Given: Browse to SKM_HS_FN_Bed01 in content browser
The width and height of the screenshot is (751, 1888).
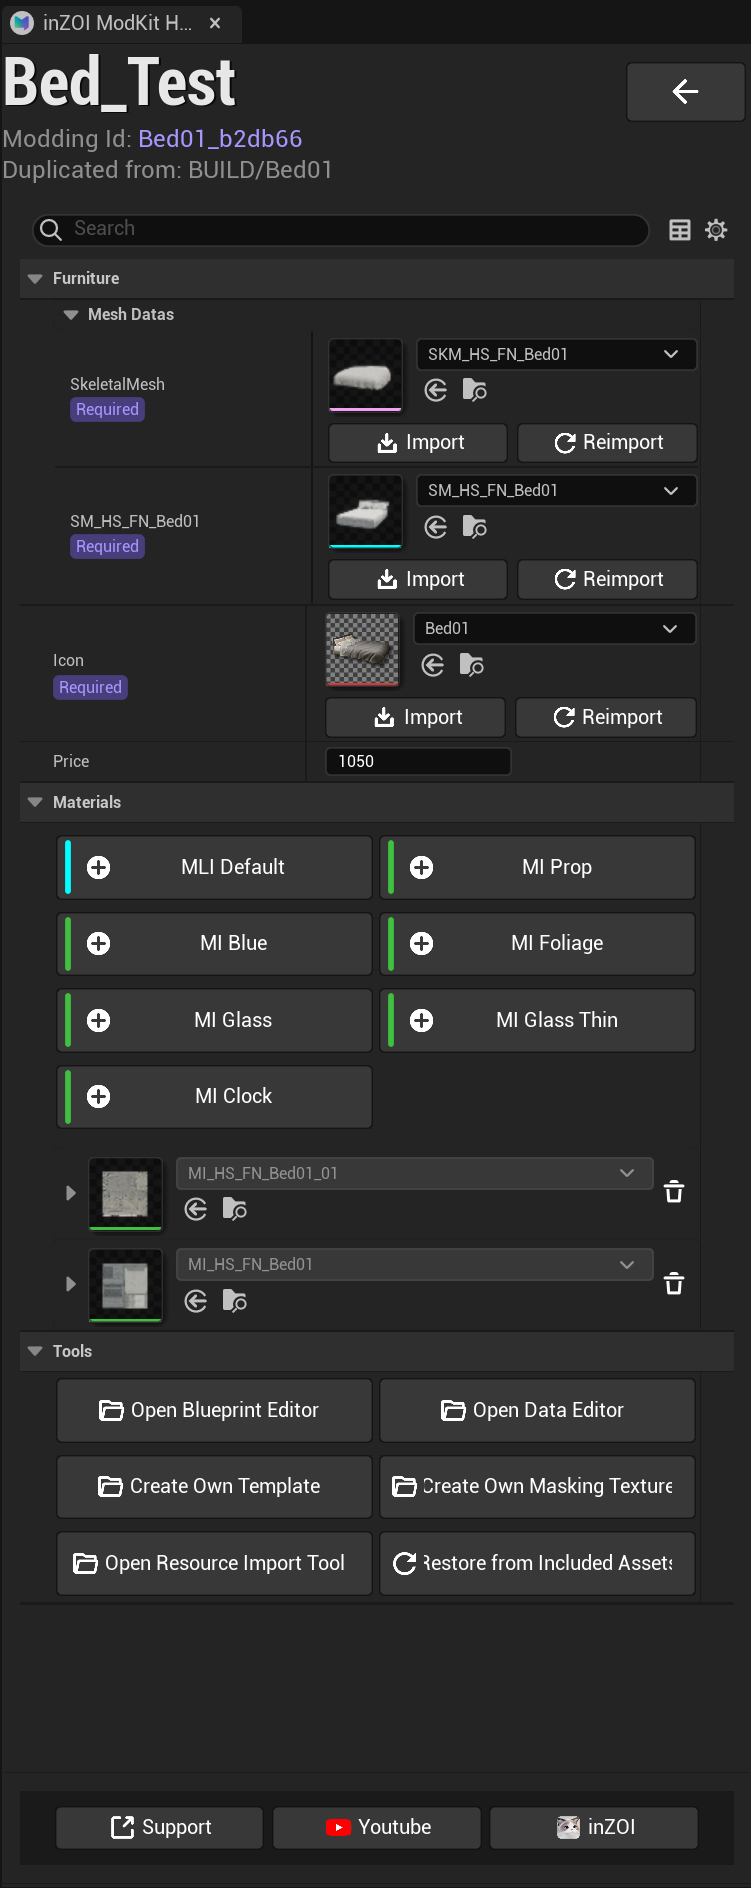Looking at the screenshot, I should tap(475, 390).
